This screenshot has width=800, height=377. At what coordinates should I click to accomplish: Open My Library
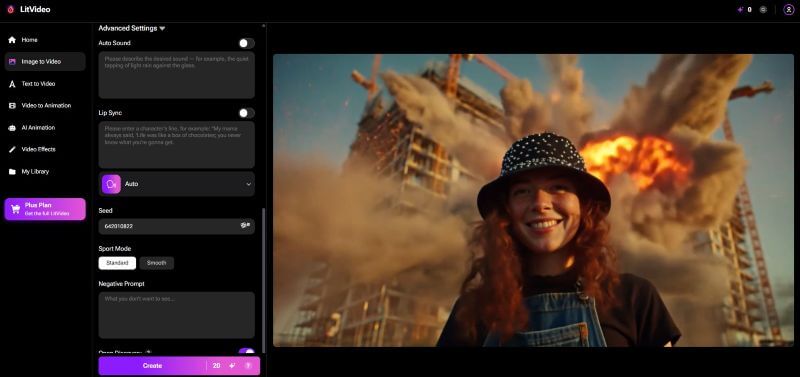pos(45,172)
